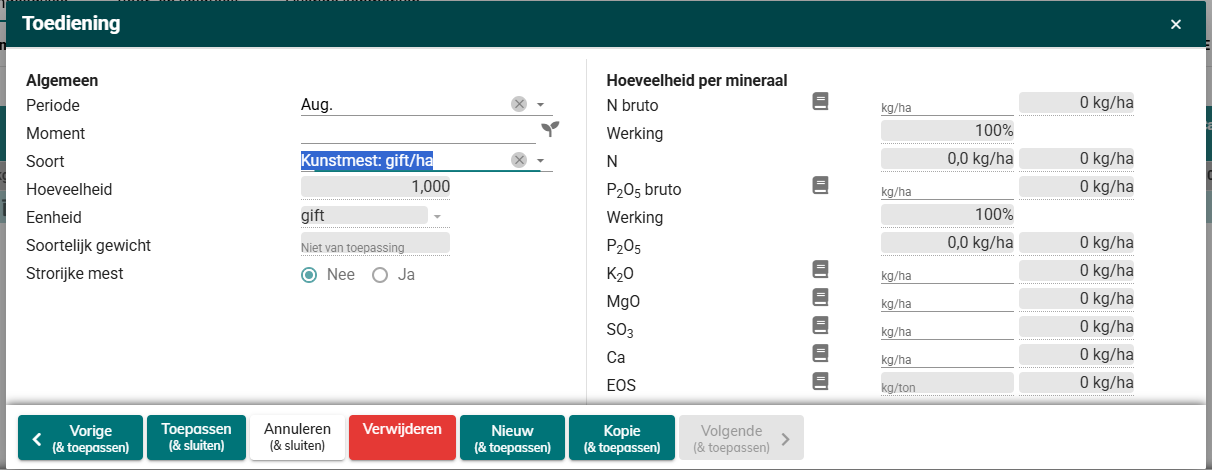Click Annuleren (& sluiten) button
The image size is (1212, 470).
pos(297,437)
